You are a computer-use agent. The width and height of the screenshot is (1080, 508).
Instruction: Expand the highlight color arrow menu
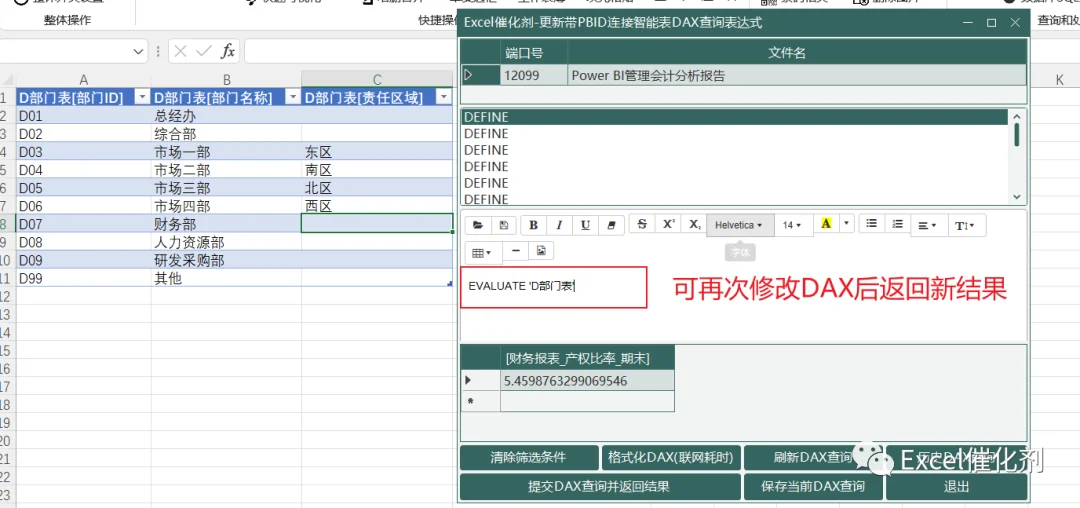847,224
